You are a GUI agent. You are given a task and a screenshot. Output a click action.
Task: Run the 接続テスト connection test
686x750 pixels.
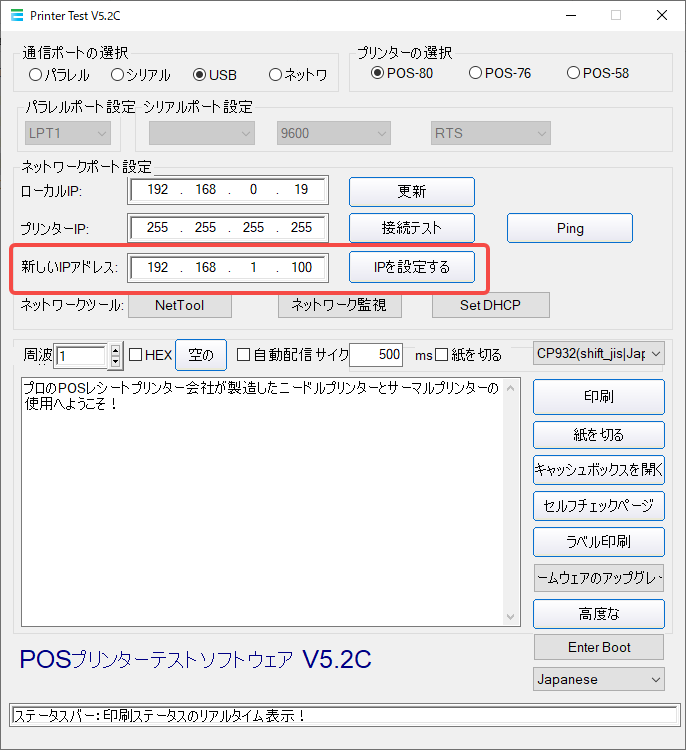[411, 228]
